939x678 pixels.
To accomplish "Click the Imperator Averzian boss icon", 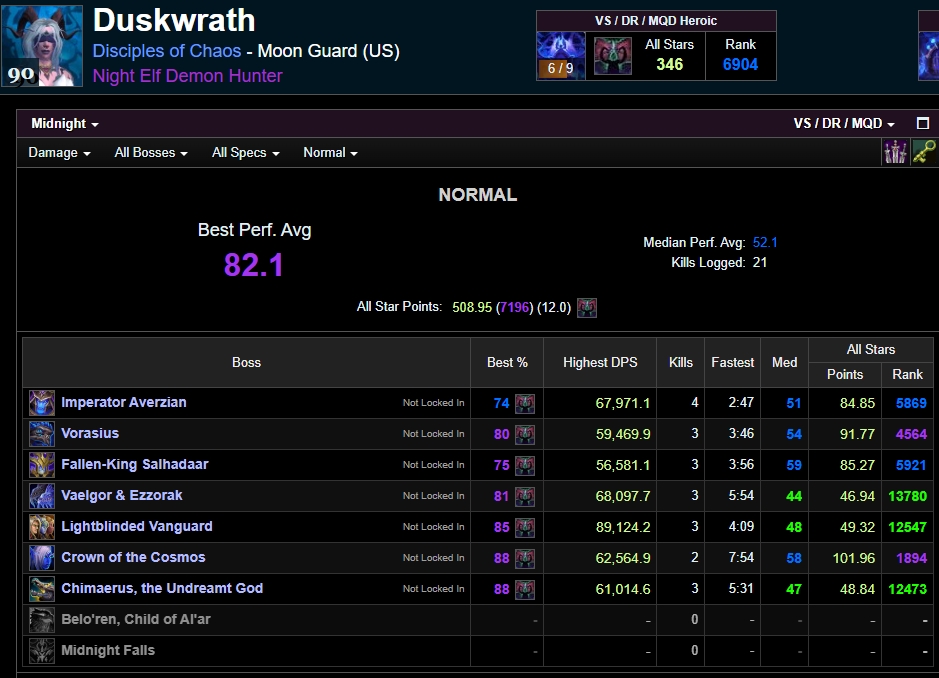I will pyautogui.click(x=42, y=403).
